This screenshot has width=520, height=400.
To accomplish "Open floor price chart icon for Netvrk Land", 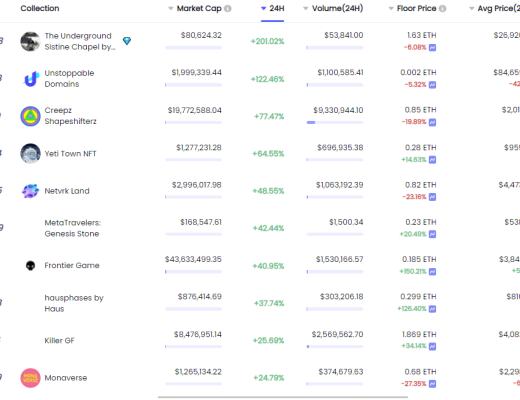I will tap(432, 197).
